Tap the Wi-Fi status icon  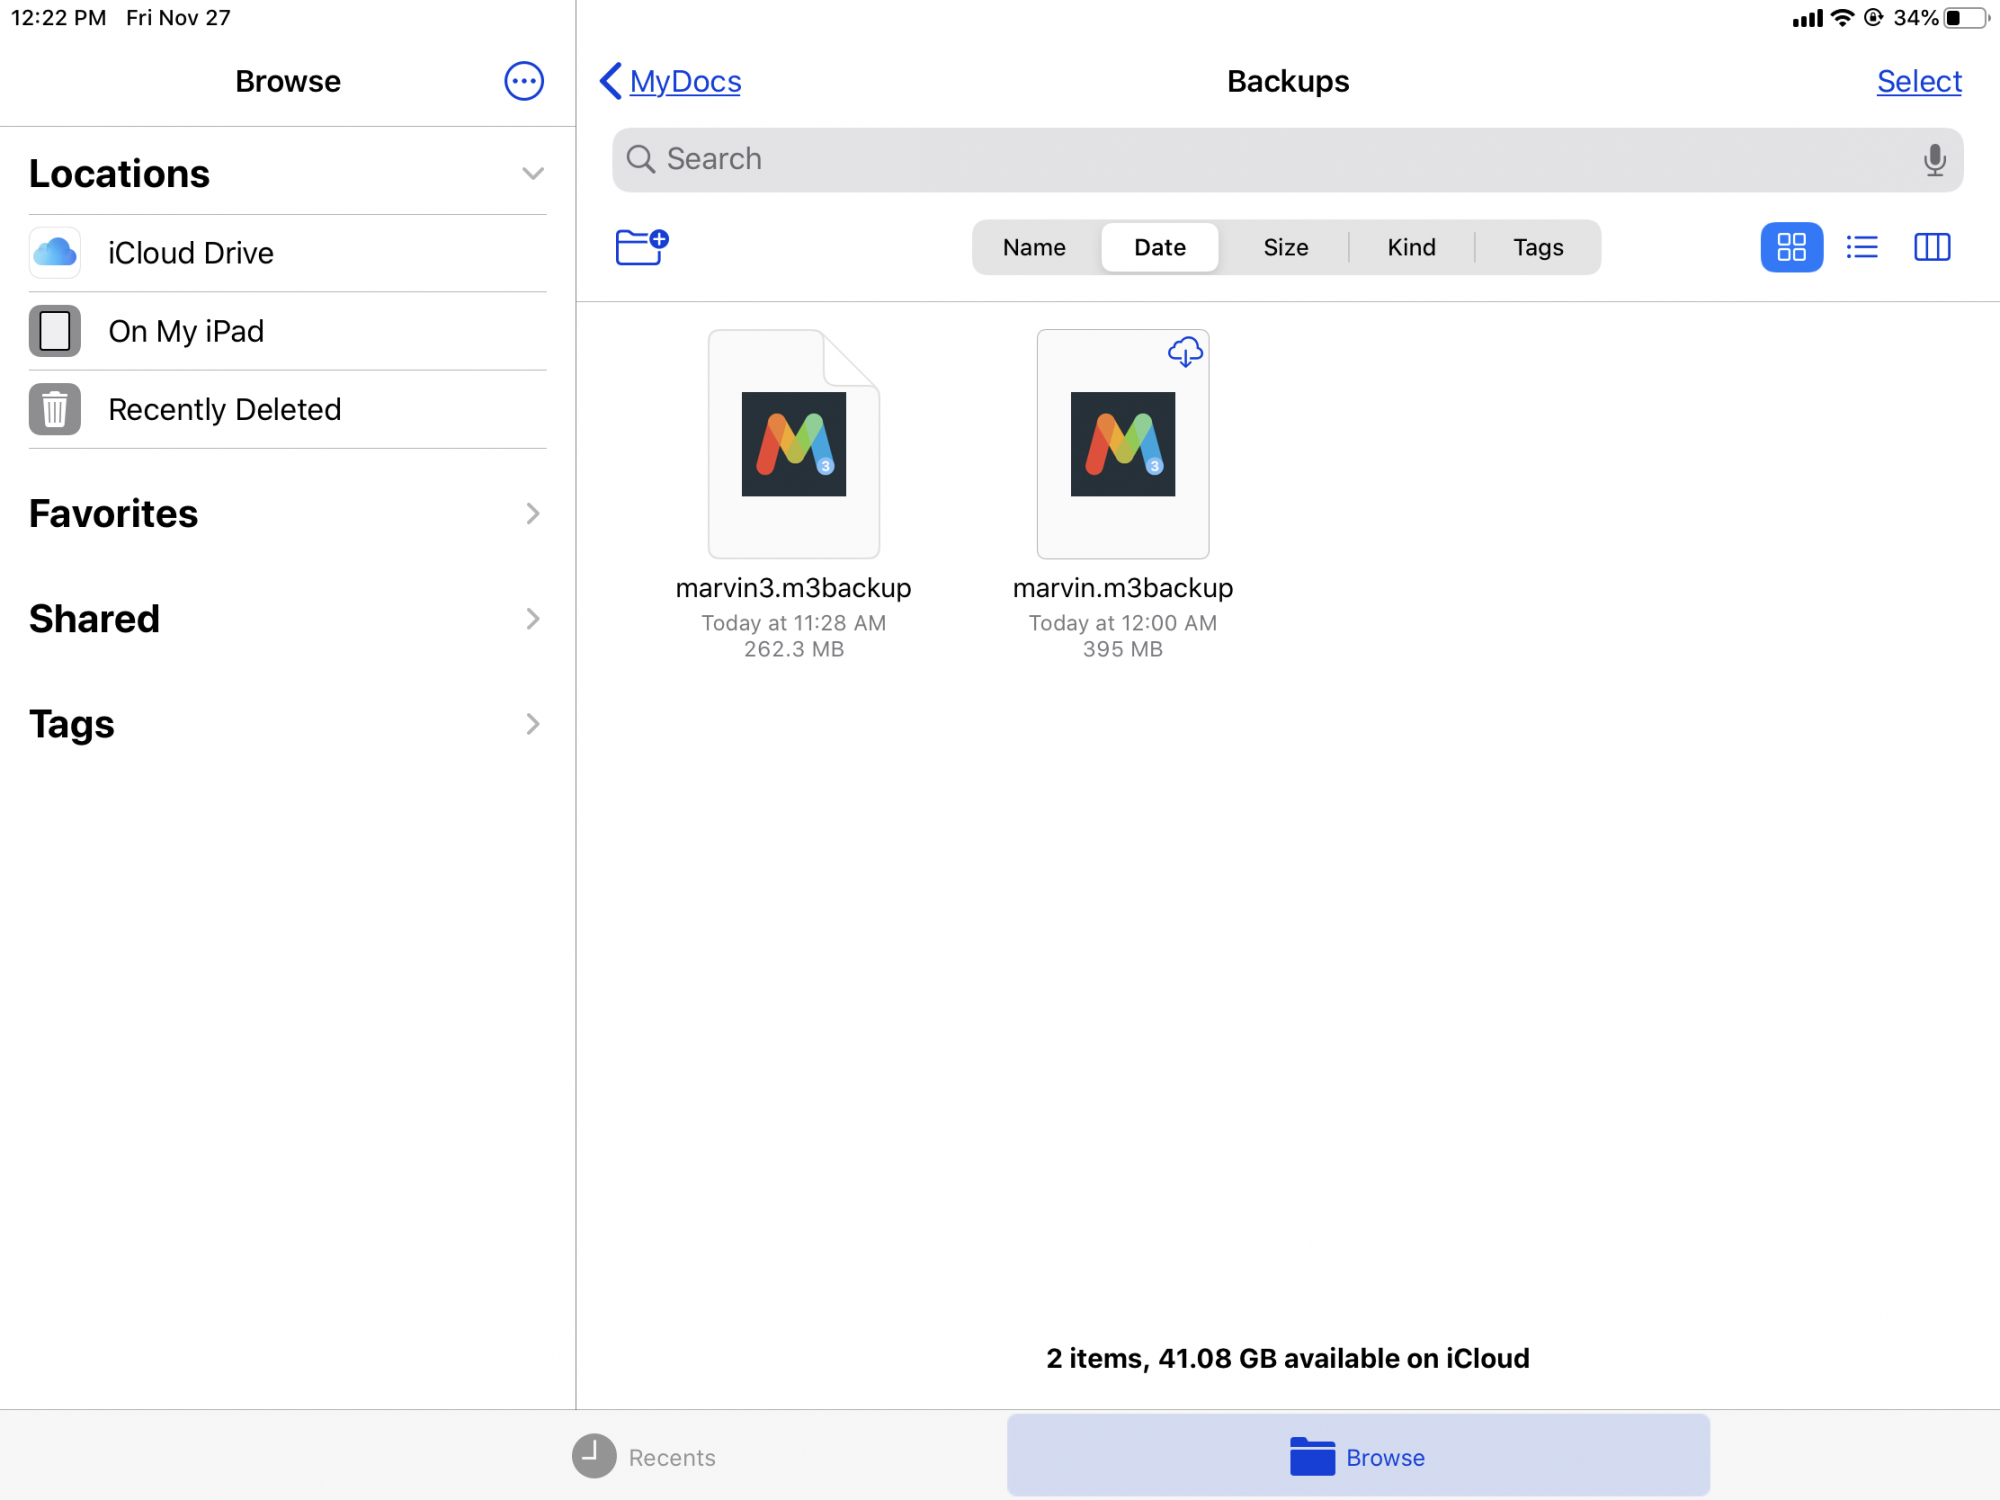1842,18
